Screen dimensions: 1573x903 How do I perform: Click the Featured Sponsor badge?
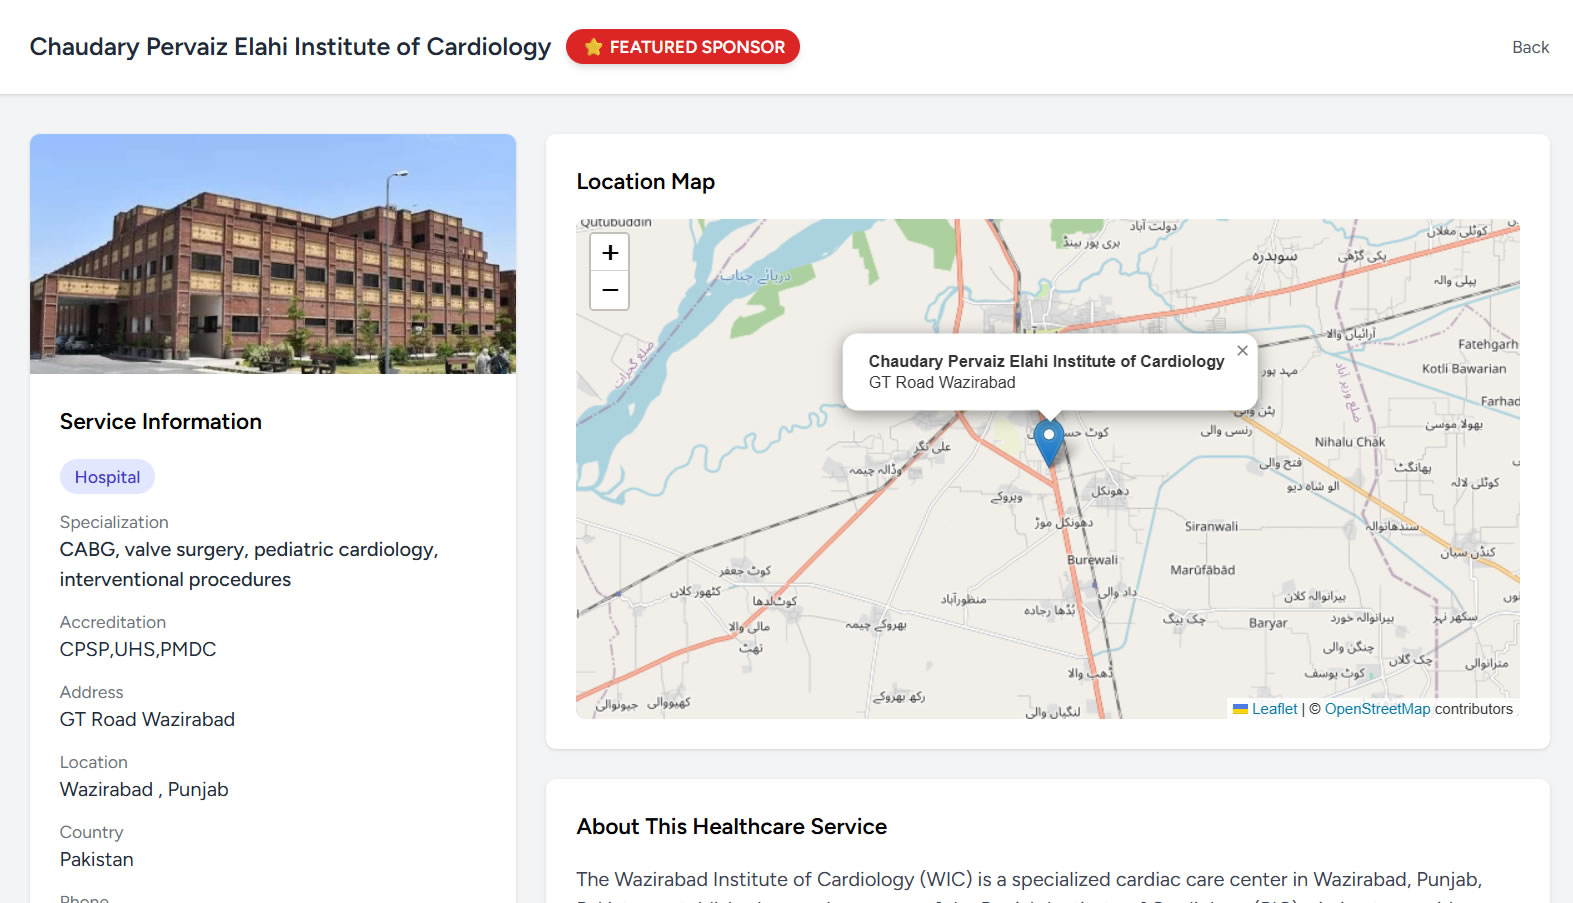coord(696,47)
